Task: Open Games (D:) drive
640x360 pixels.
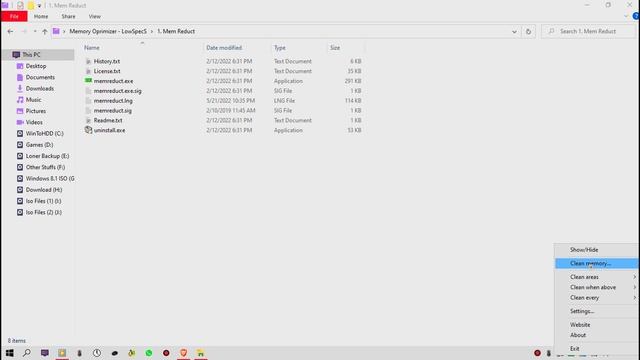Action: (x=39, y=145)
